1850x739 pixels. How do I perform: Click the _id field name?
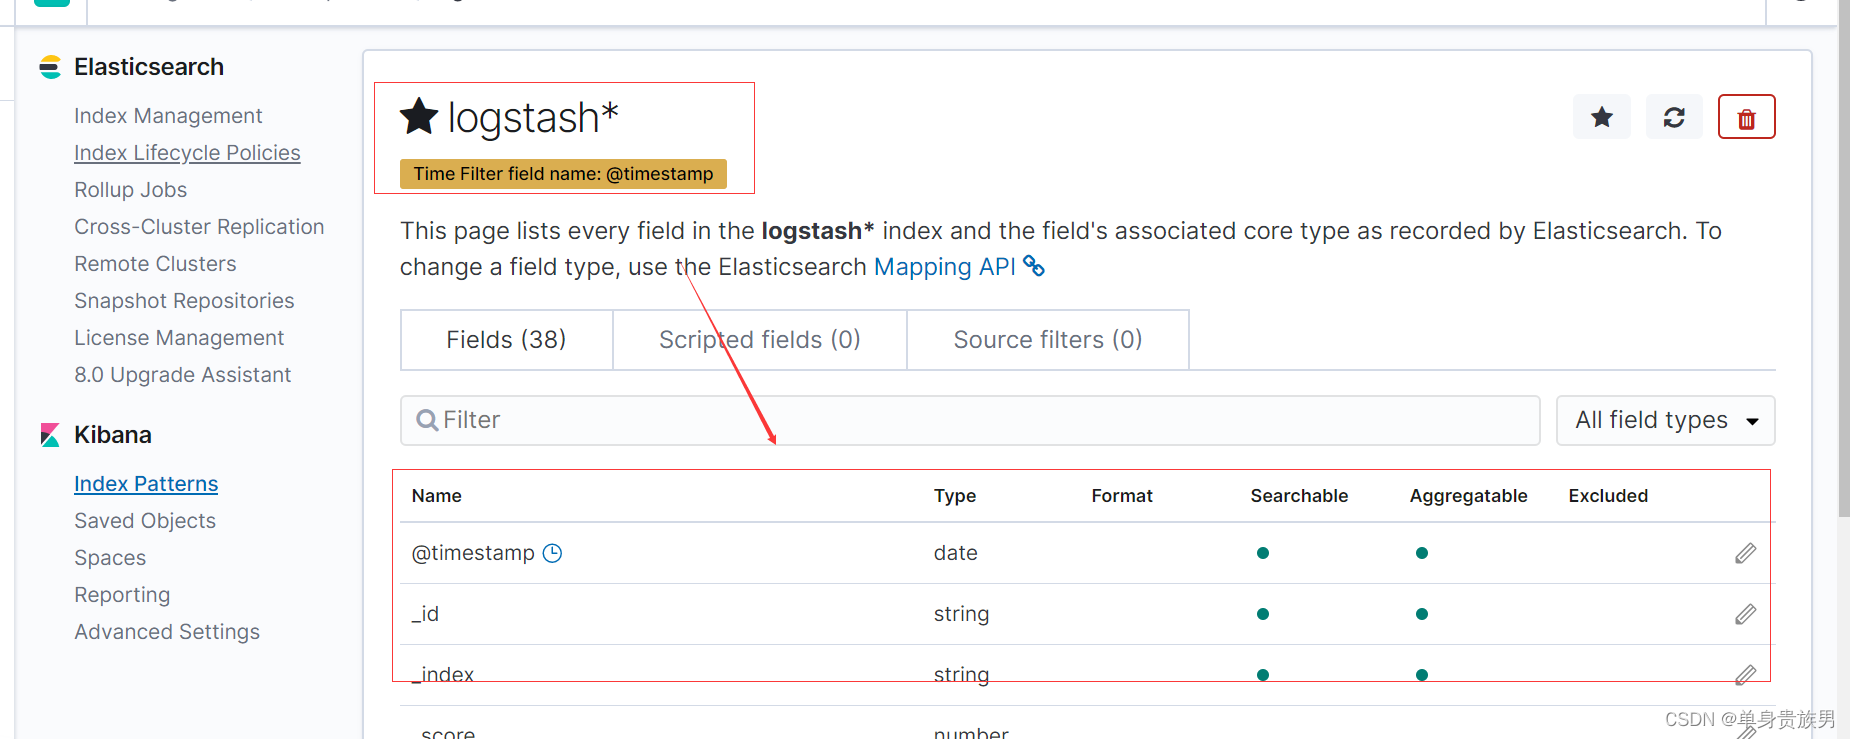(x=425, y=614)
